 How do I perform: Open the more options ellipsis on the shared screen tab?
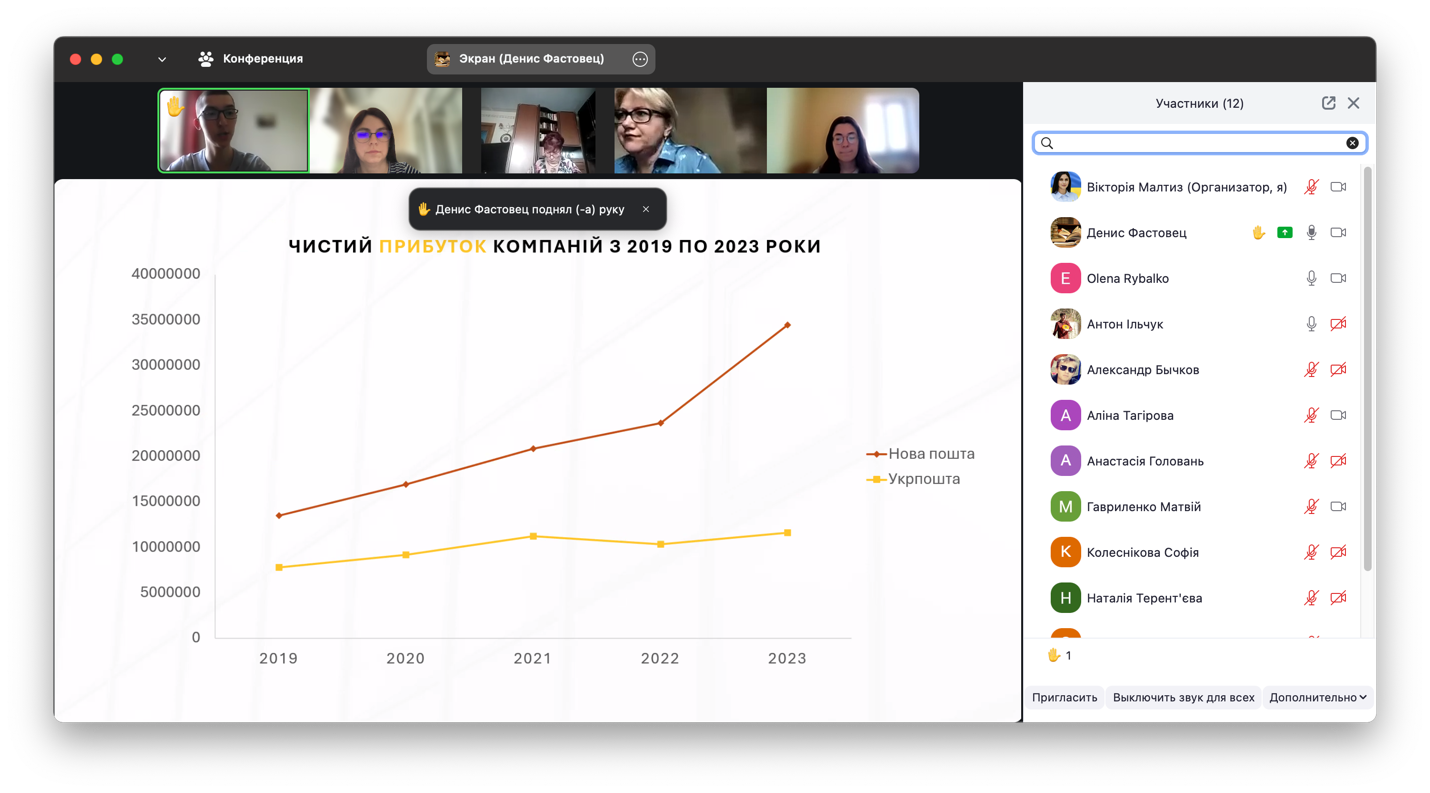pyautogui.click(x=640, y=59)
